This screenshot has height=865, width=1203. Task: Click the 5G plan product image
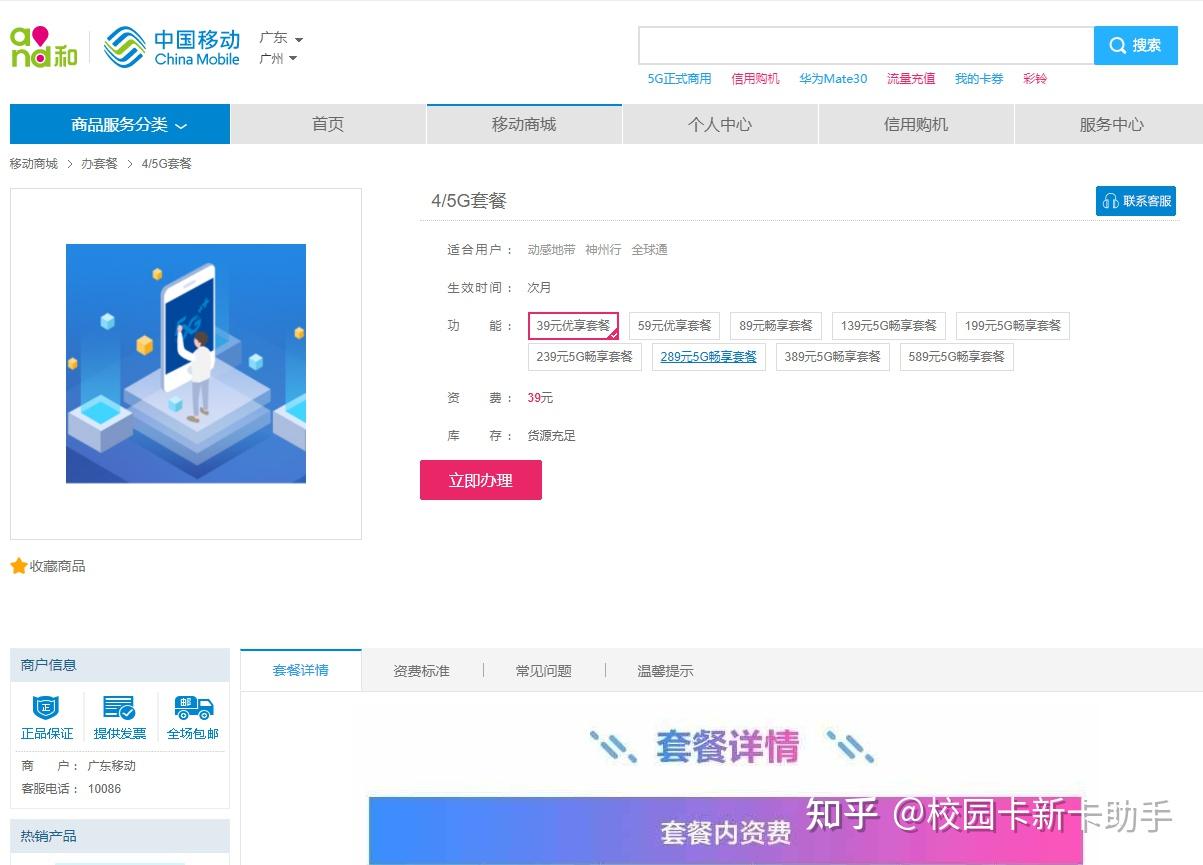pos(186,364)
